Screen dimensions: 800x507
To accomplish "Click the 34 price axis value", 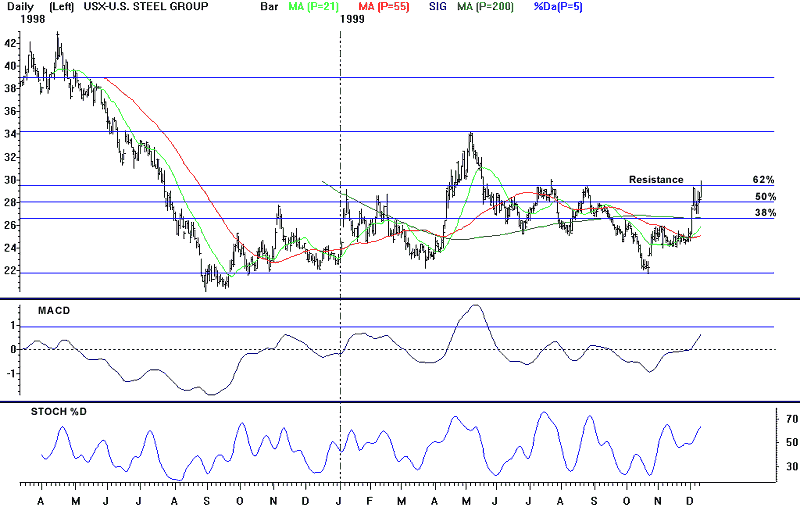I will pos(10,134).
